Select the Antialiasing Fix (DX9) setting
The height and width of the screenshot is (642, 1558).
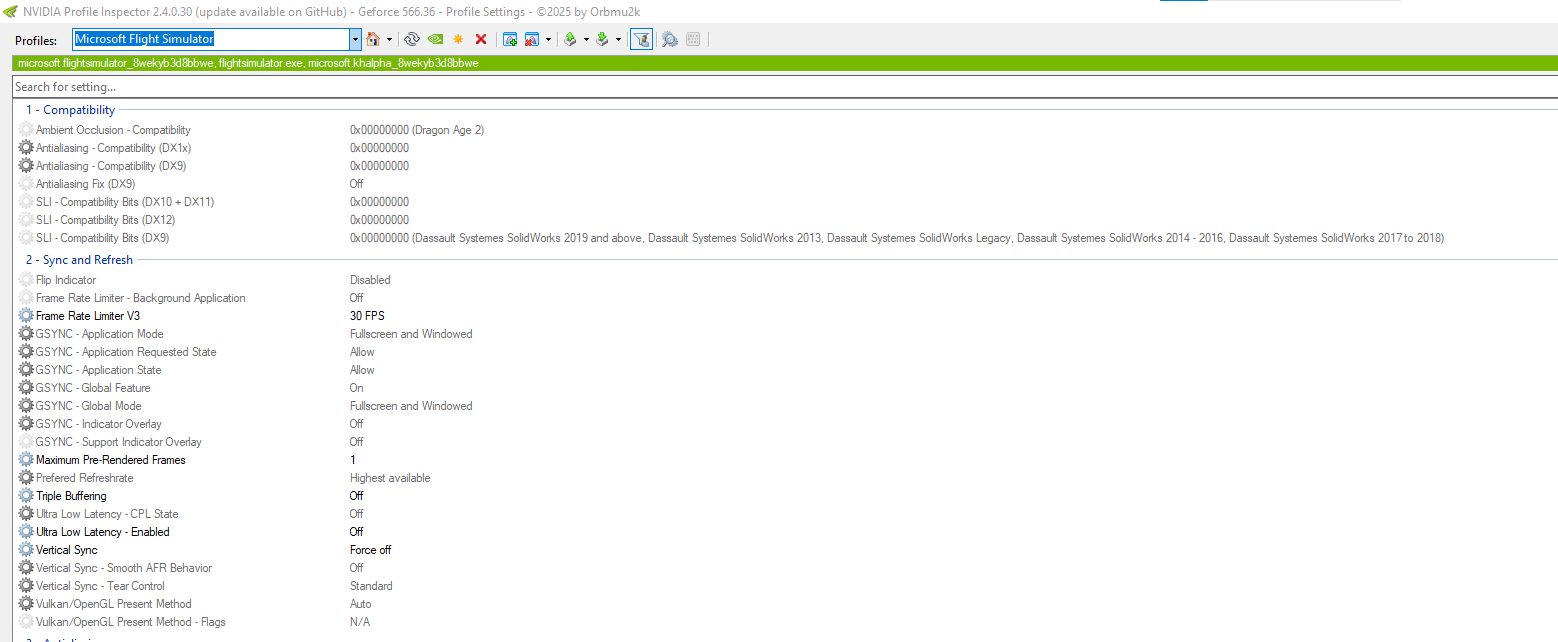(86, 184)
